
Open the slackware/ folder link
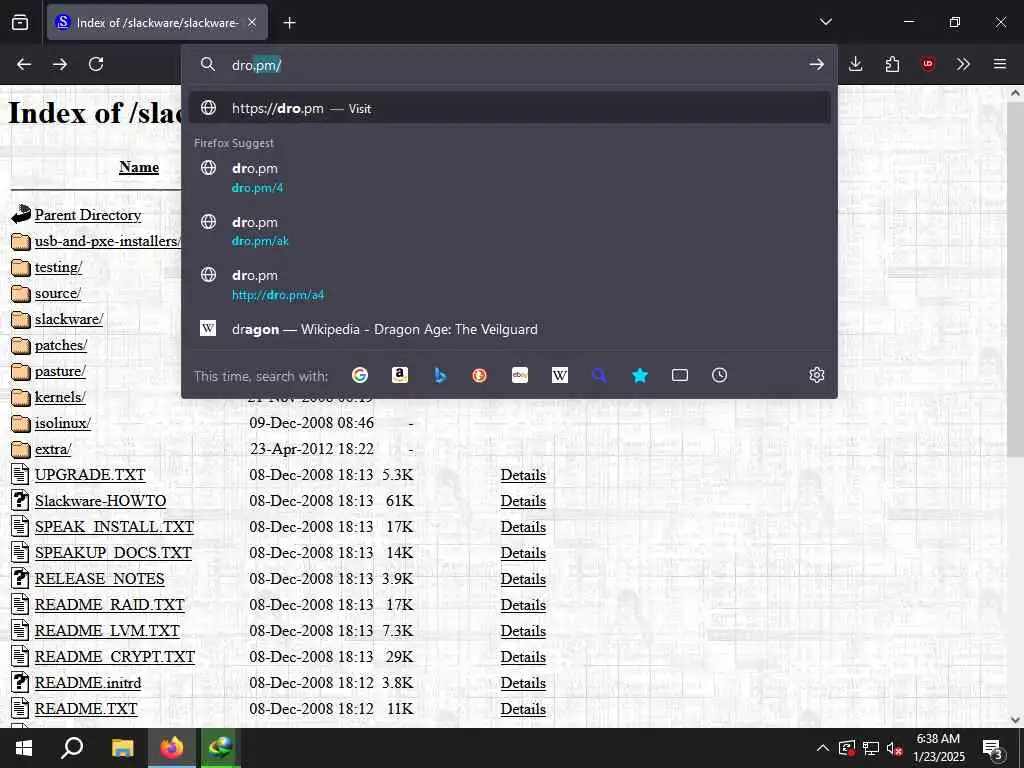69,319
